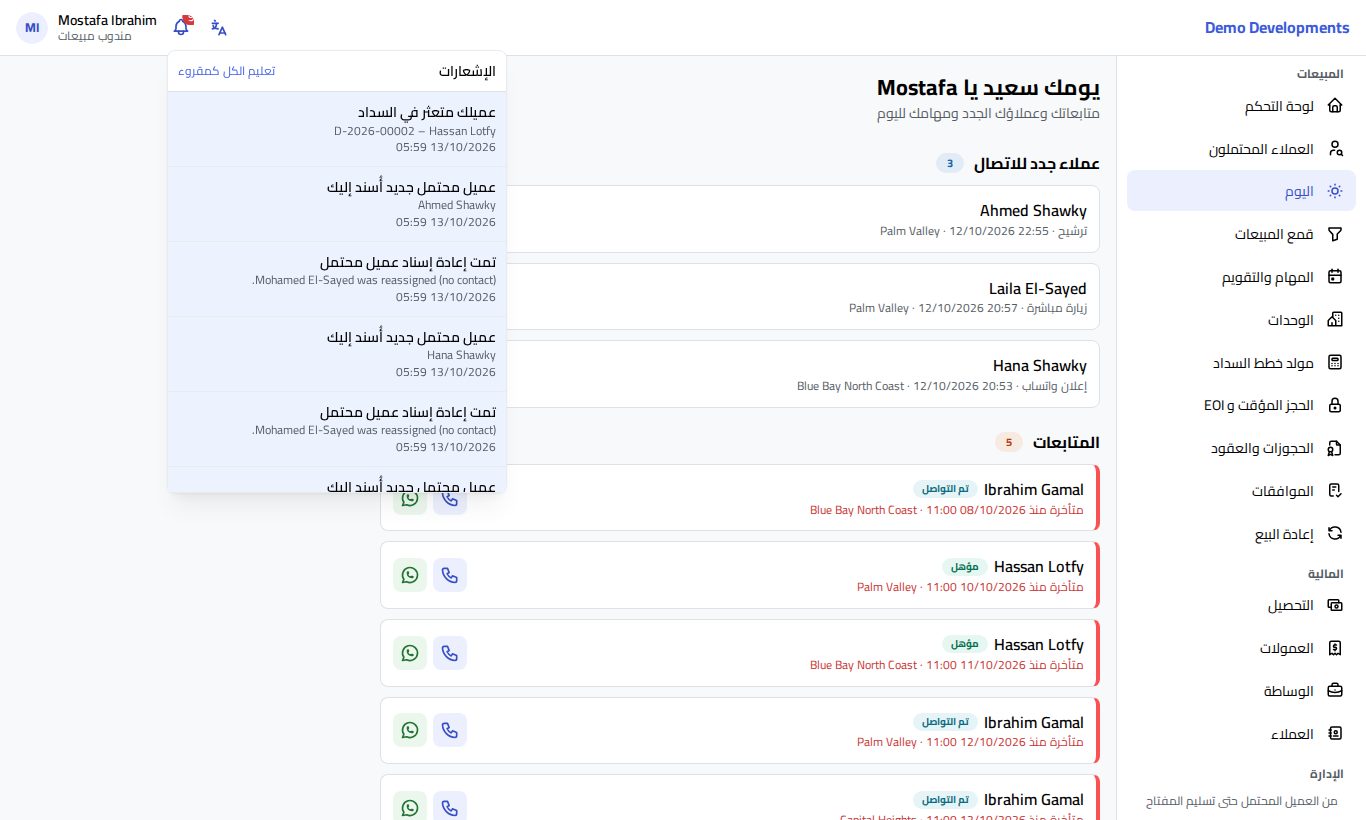Call Hassan Lotfy on the 10/10/2026 Palm Valley follow-up

(450, 575)
